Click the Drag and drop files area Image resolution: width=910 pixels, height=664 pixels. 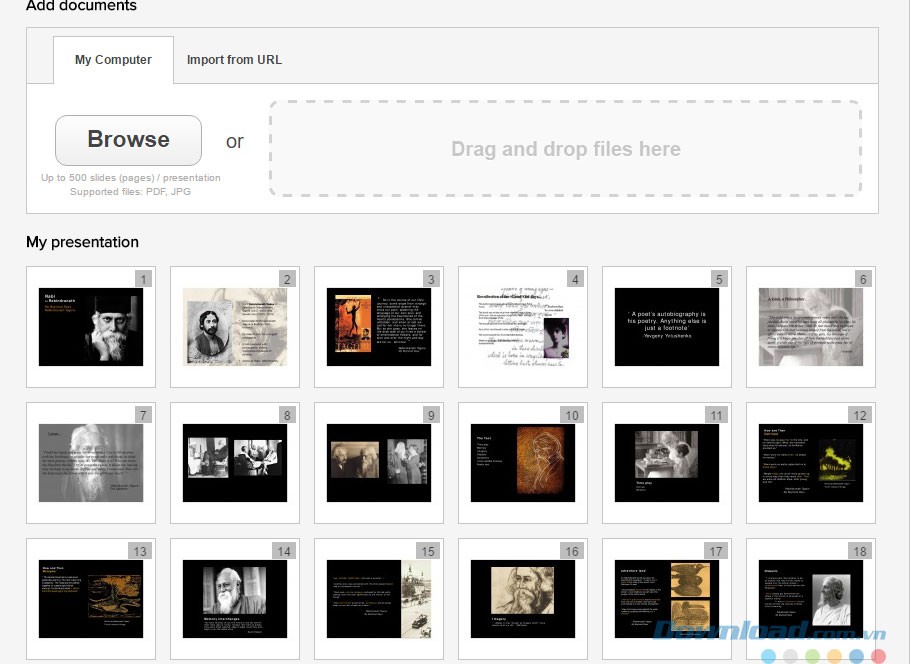[x=565, y=149]
